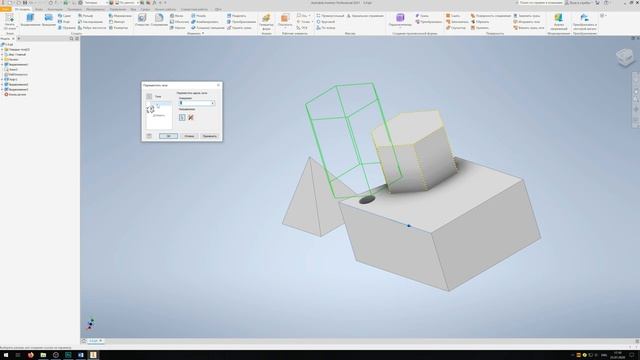The height and width of the screenshot is (360, 640).
Task: Select the Shell (Оболочка) tool
Action: 179,22
